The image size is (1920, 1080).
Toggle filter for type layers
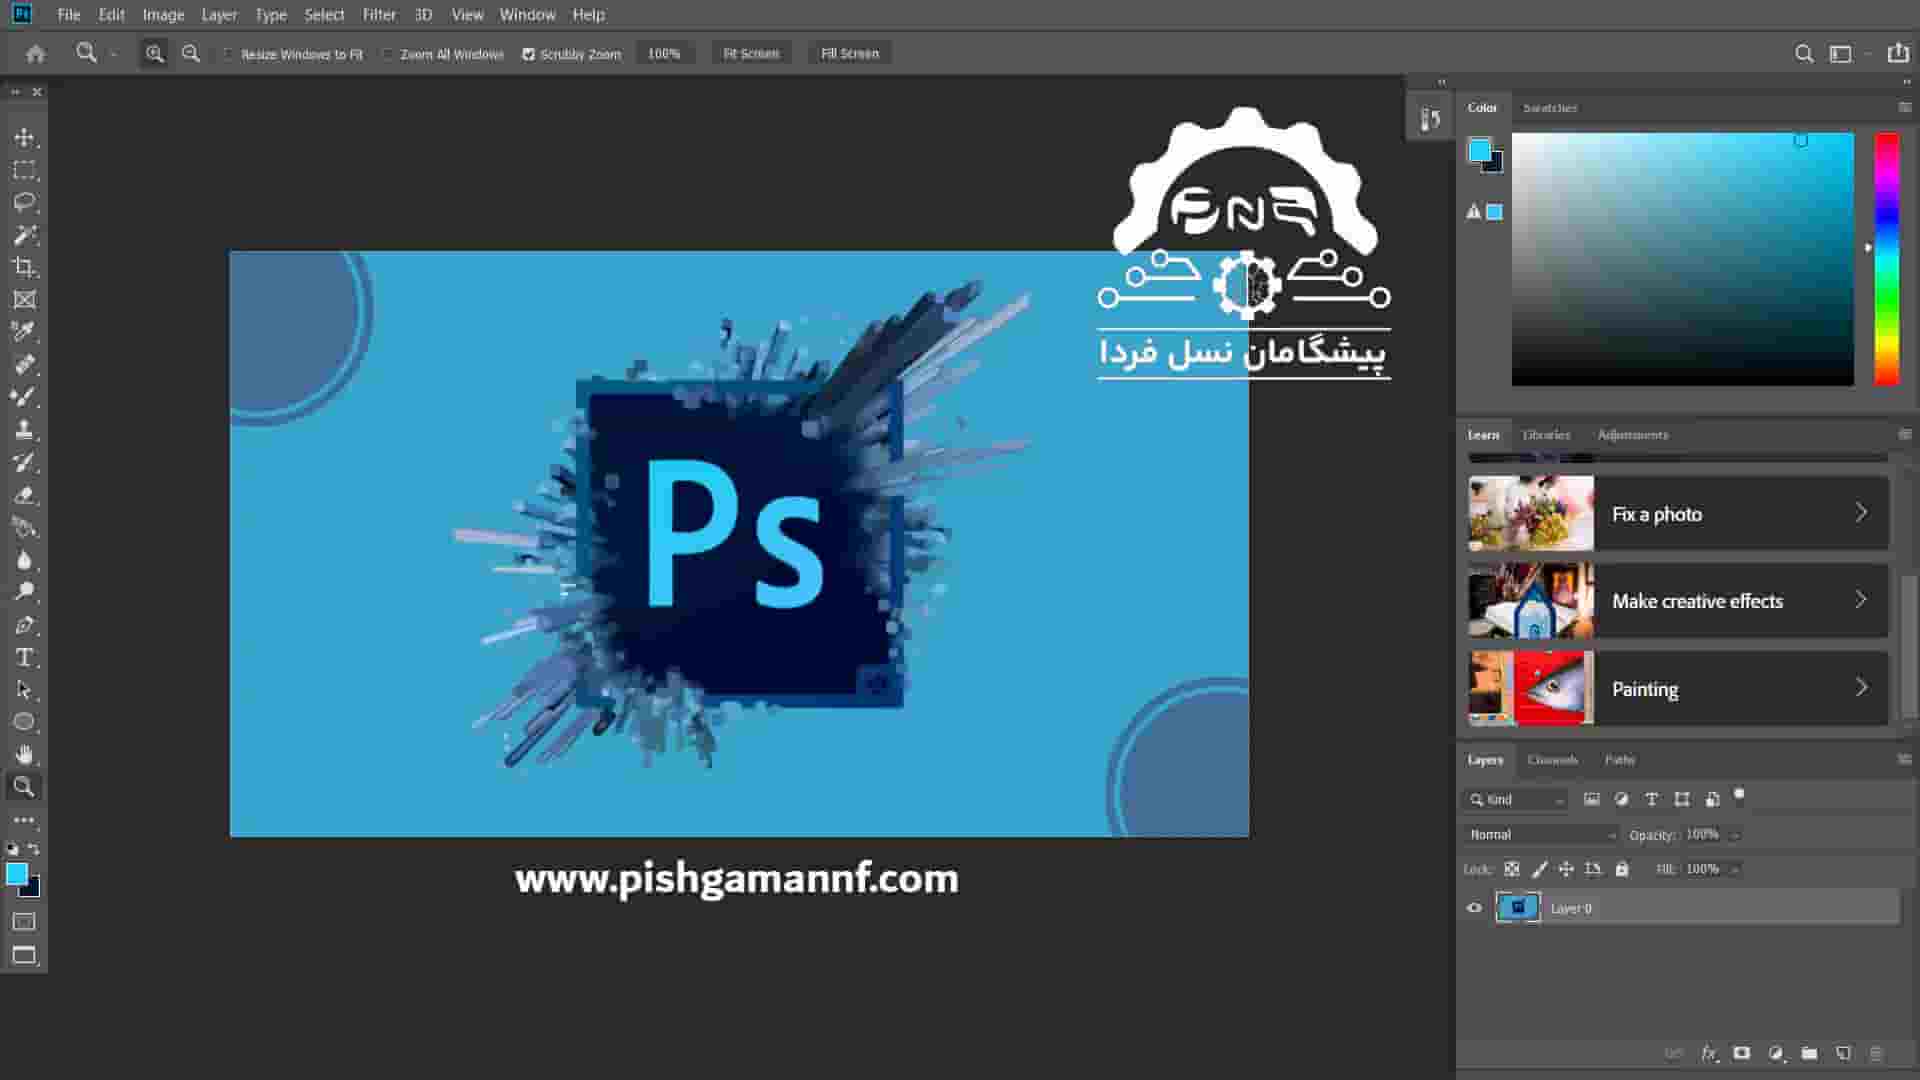point(1652,799)
